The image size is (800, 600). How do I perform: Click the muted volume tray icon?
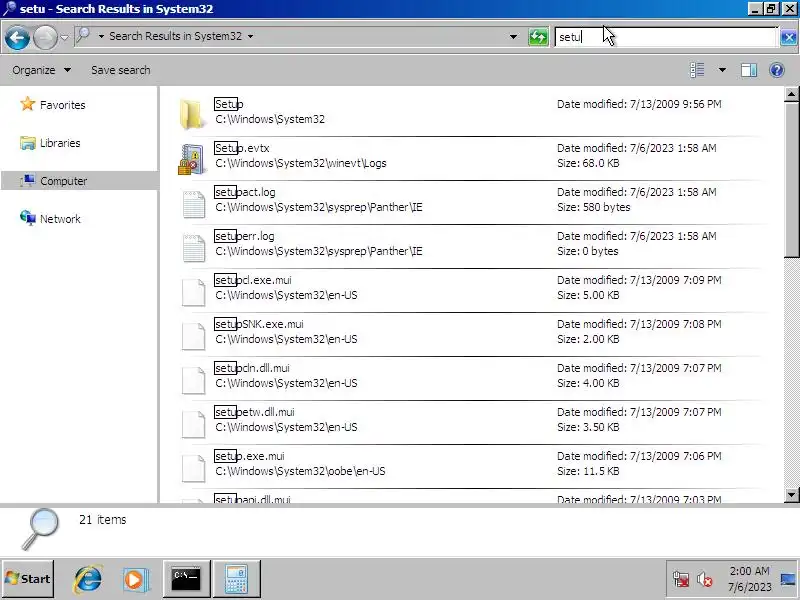pos(705,580)
